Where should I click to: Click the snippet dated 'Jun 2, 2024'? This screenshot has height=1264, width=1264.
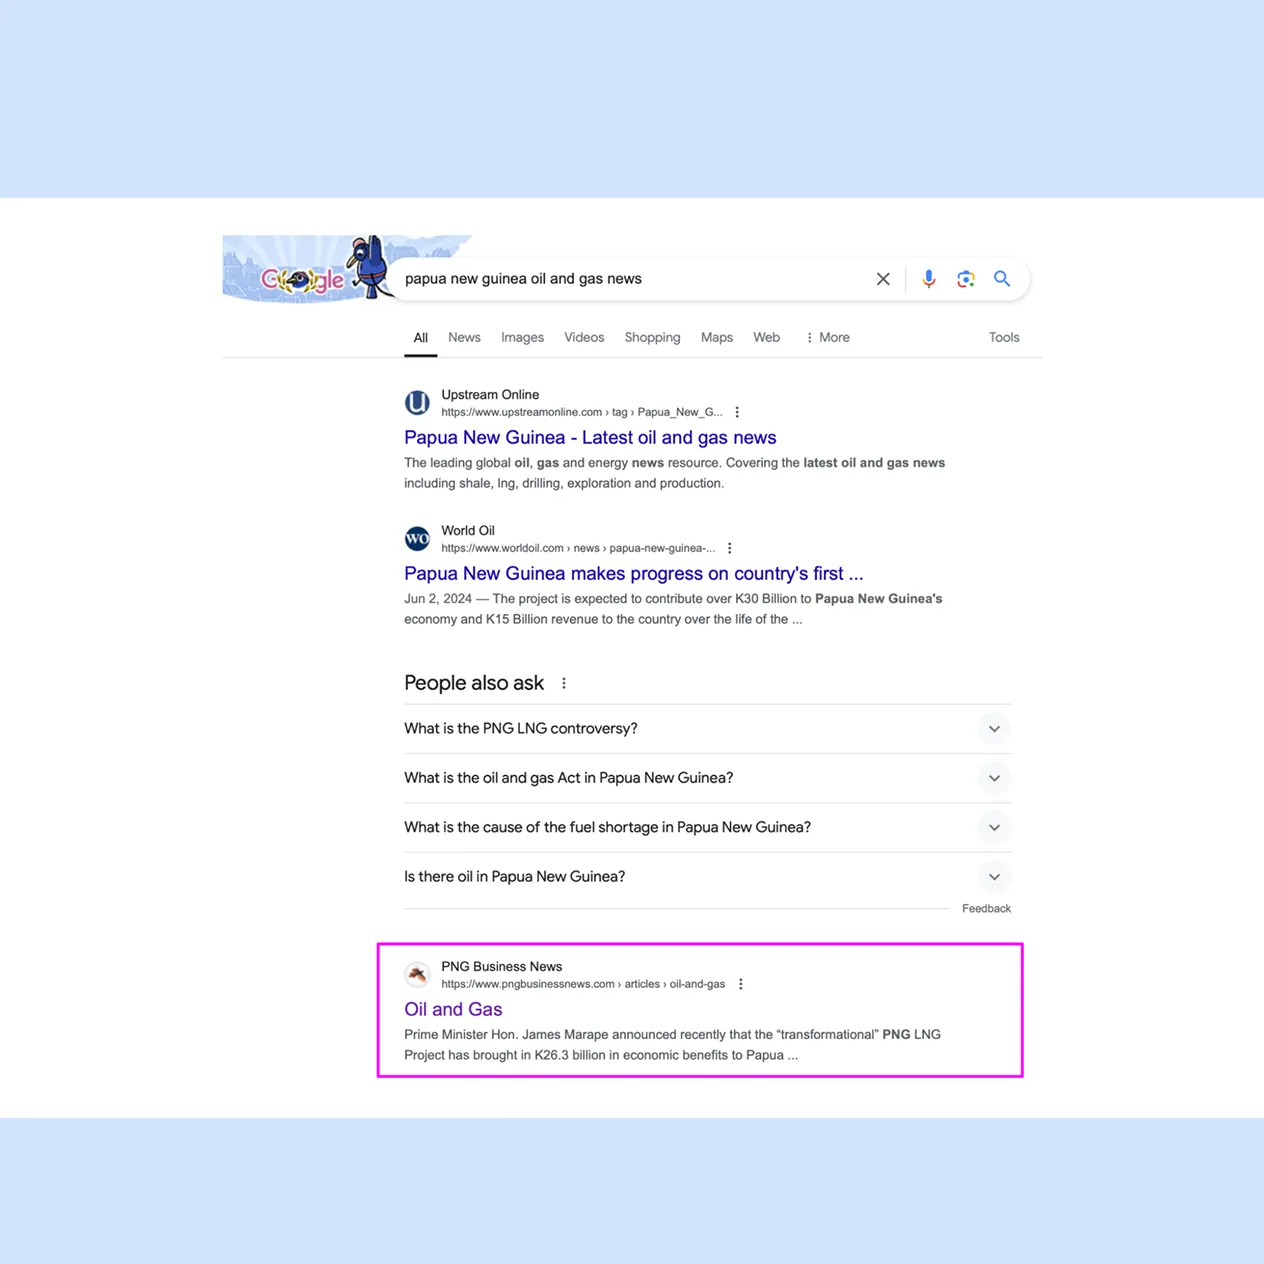[673, 609]
